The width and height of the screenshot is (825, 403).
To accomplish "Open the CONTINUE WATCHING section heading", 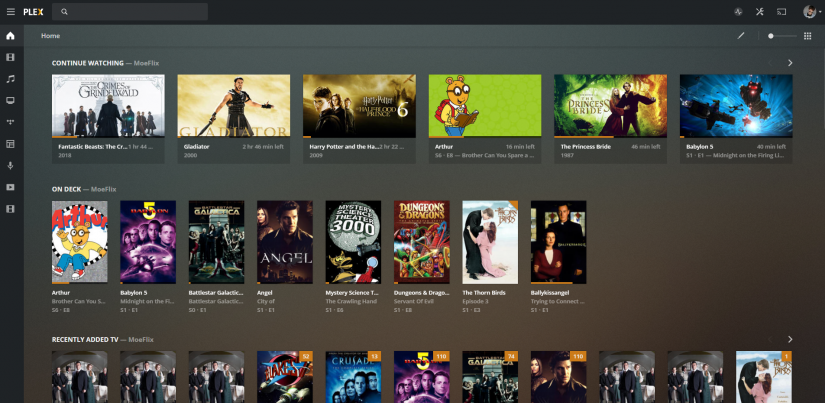I will 87,63.
